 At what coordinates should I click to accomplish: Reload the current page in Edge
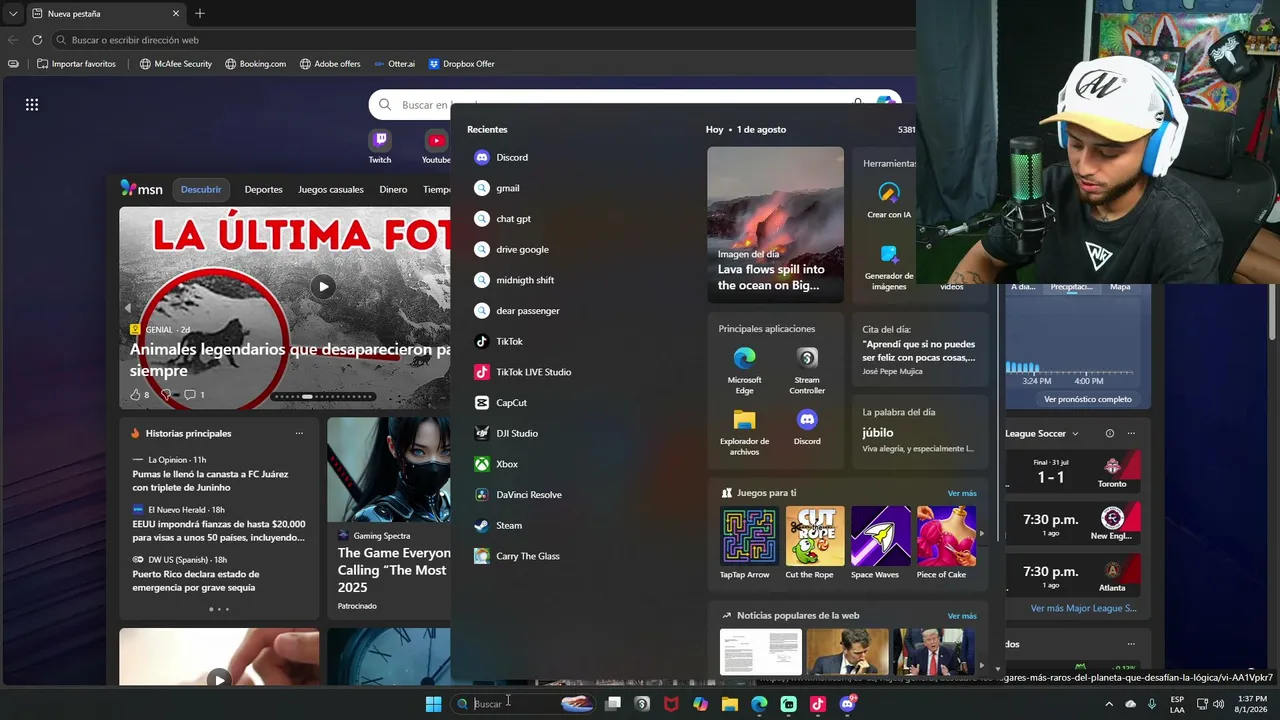pyautogui.click(x=37, y=40)
